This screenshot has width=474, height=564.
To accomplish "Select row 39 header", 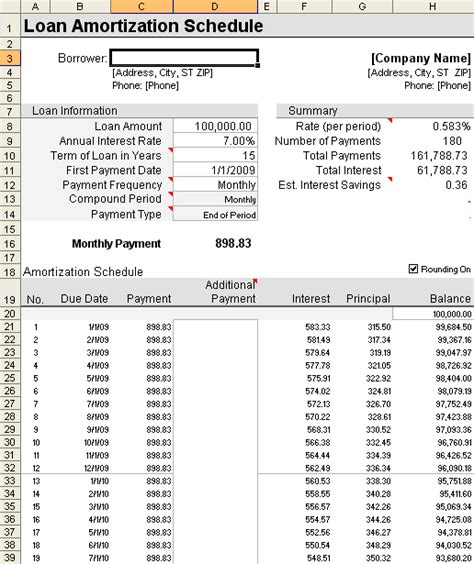I will click(x=10, y=558).
